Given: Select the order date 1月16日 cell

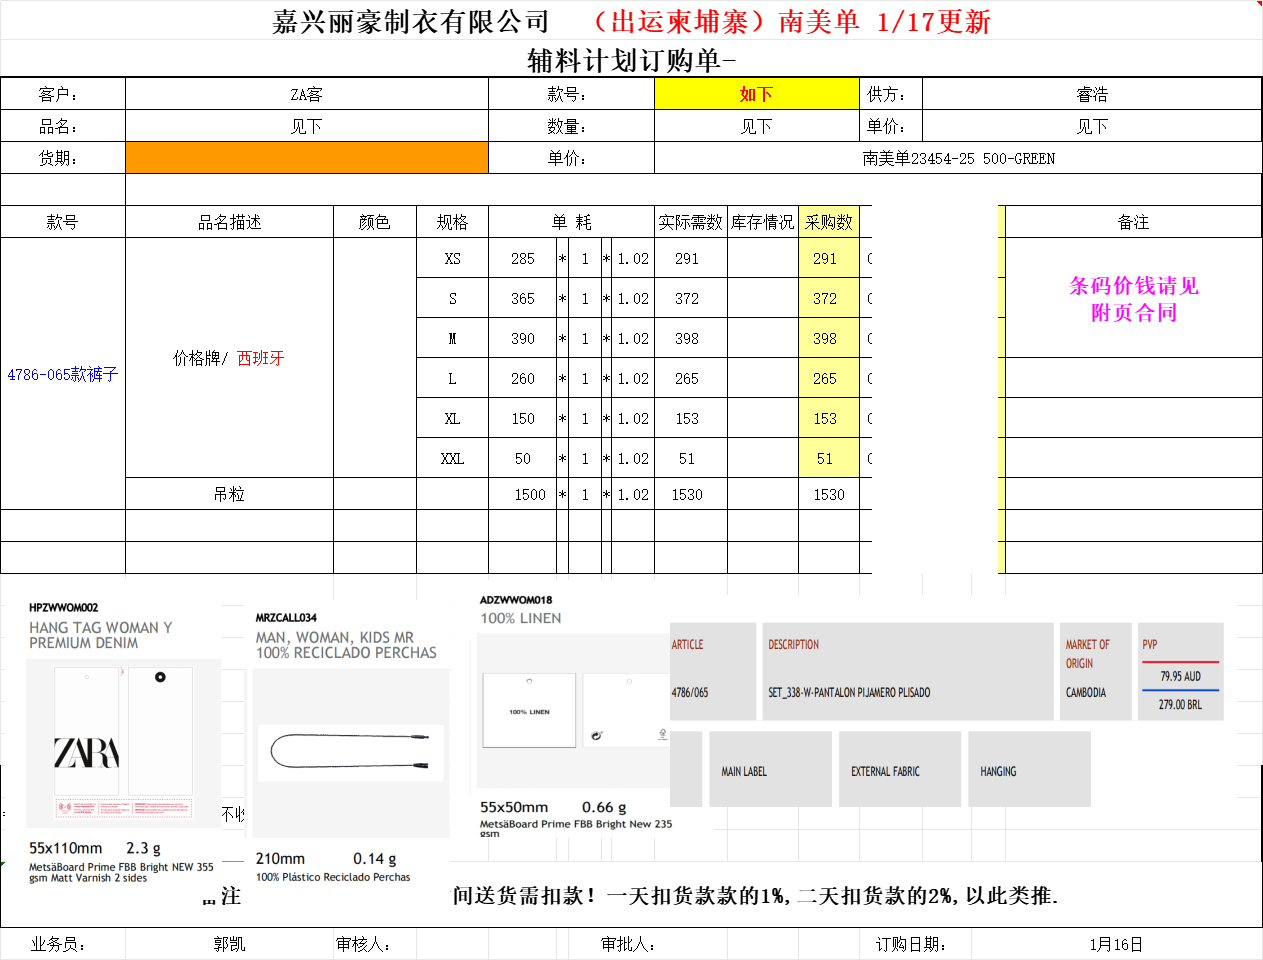Looking at the screenshot, I should coord(1115,944).
